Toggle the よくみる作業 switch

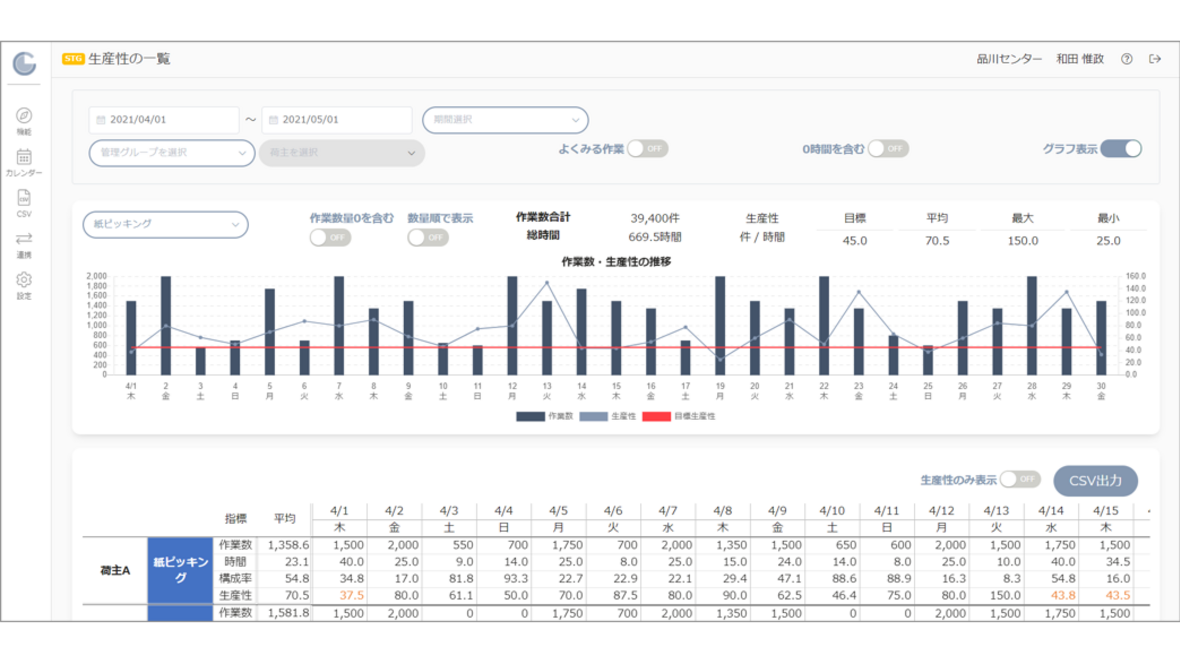(648, 149)
